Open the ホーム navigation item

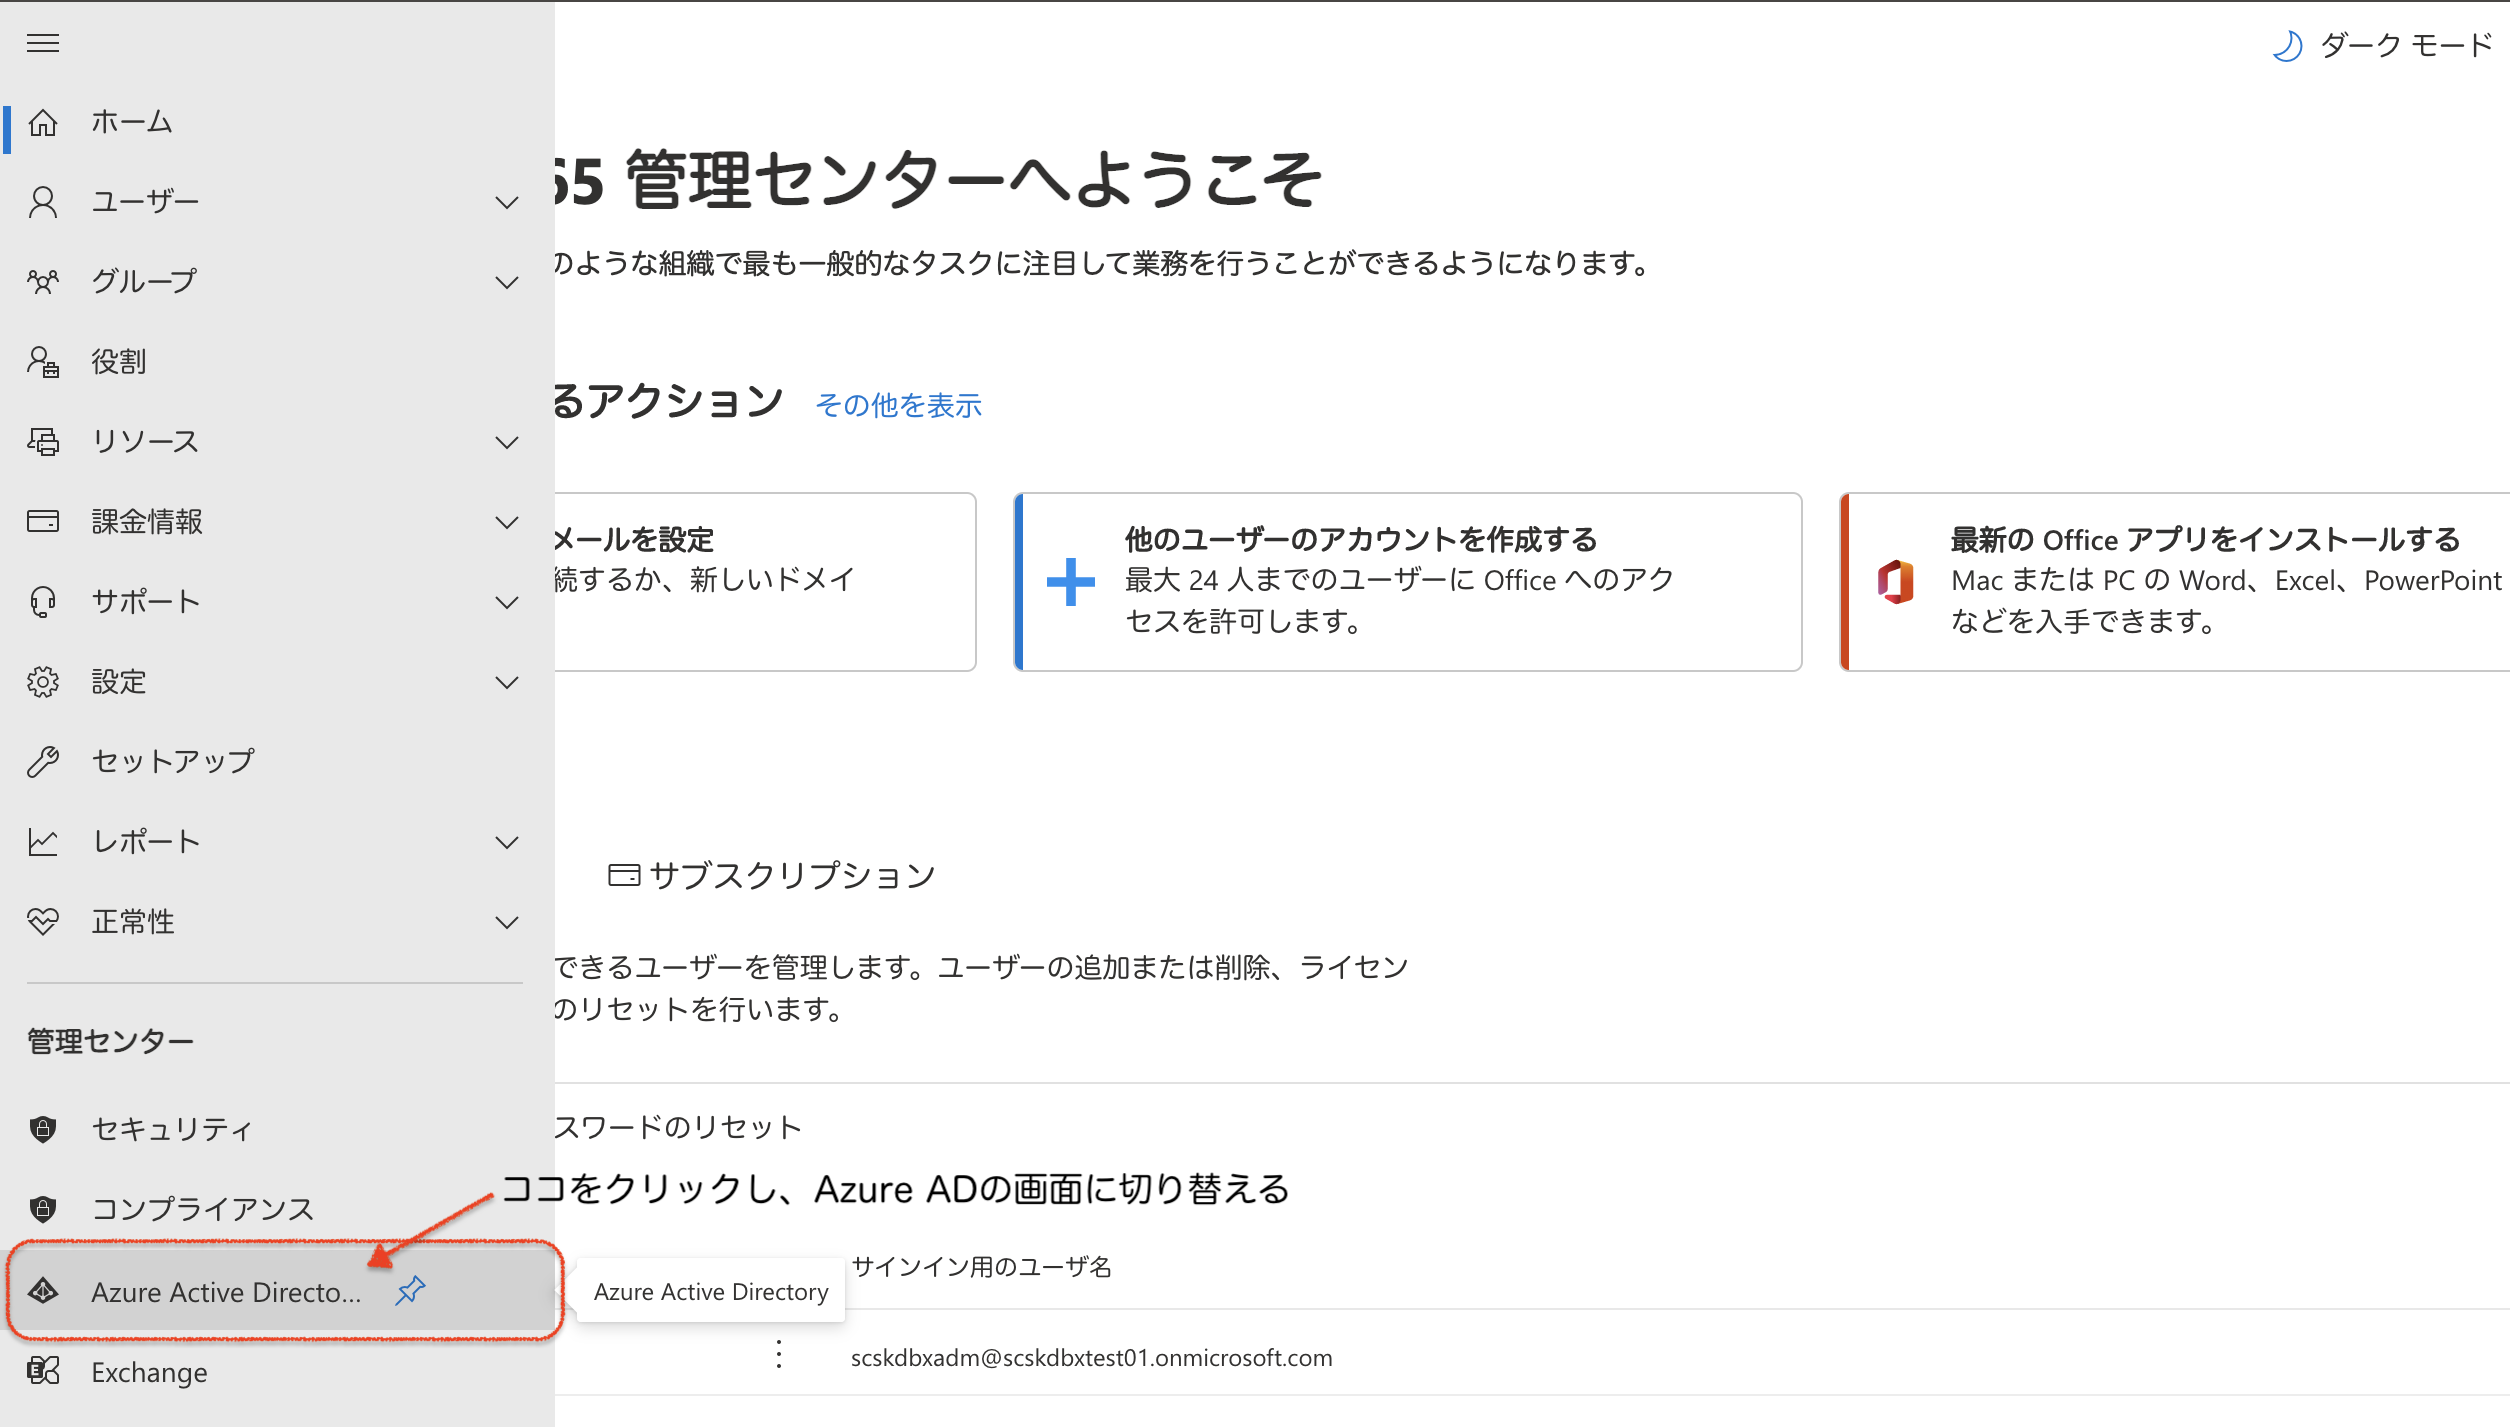pos(277,122)
